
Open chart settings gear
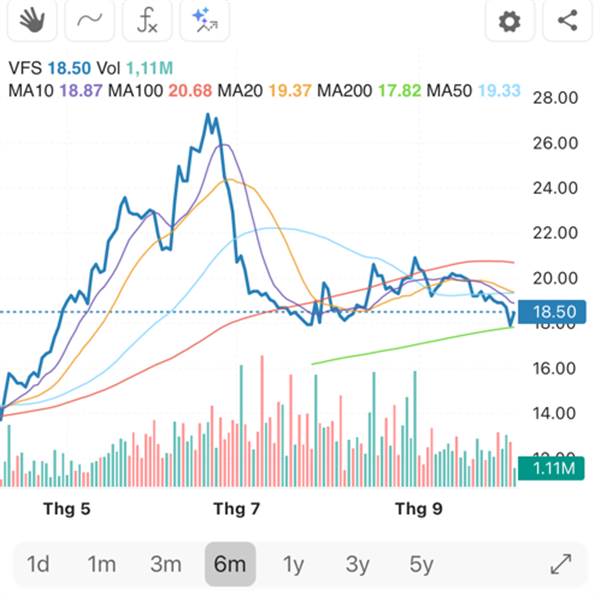tap(510, 20)
